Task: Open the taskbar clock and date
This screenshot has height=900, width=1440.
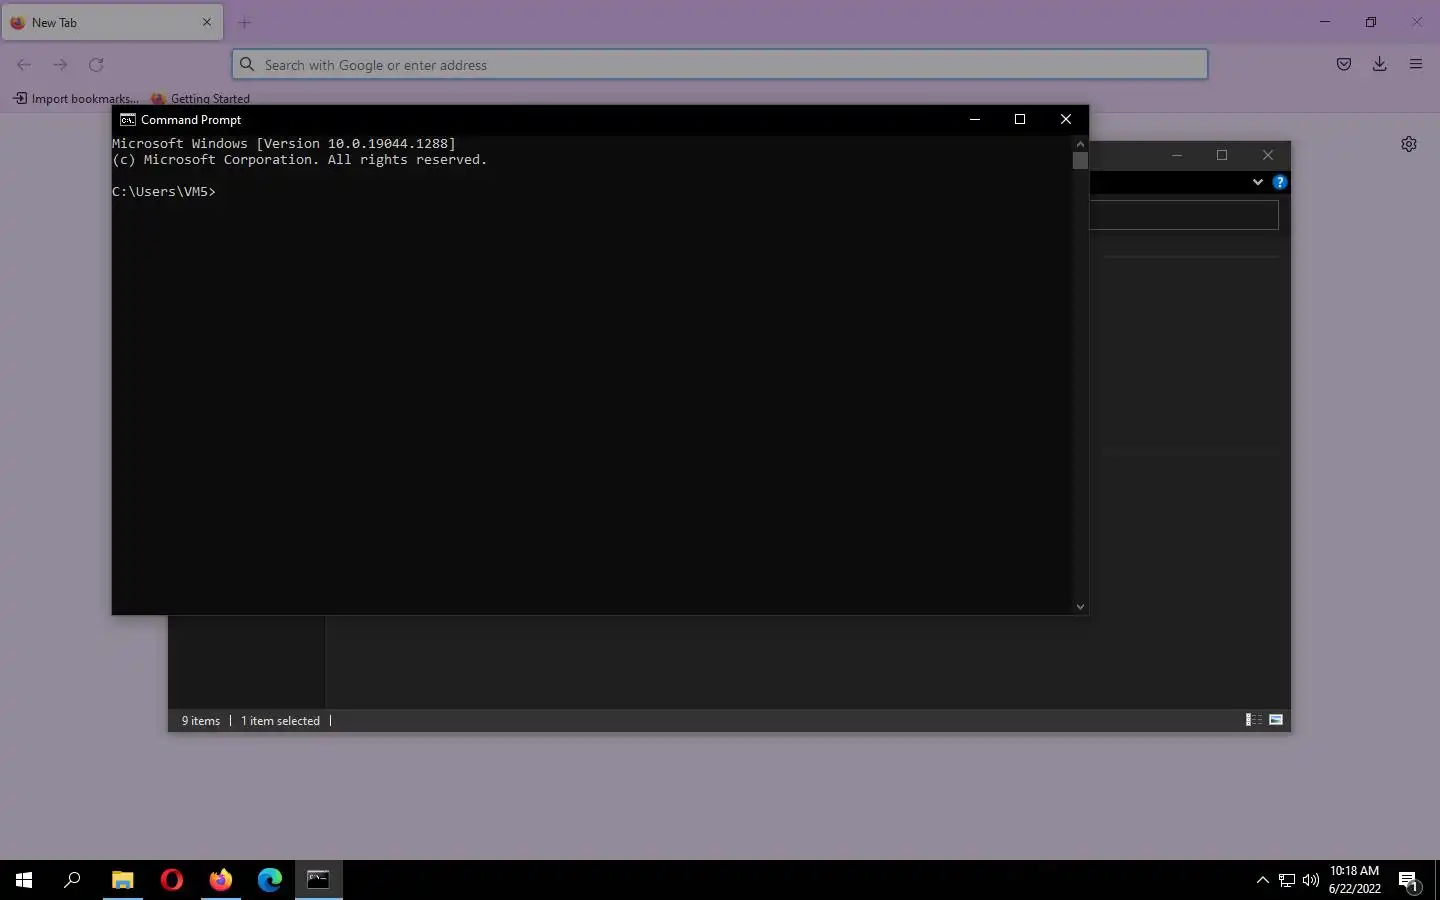Action: (1354, 880)
